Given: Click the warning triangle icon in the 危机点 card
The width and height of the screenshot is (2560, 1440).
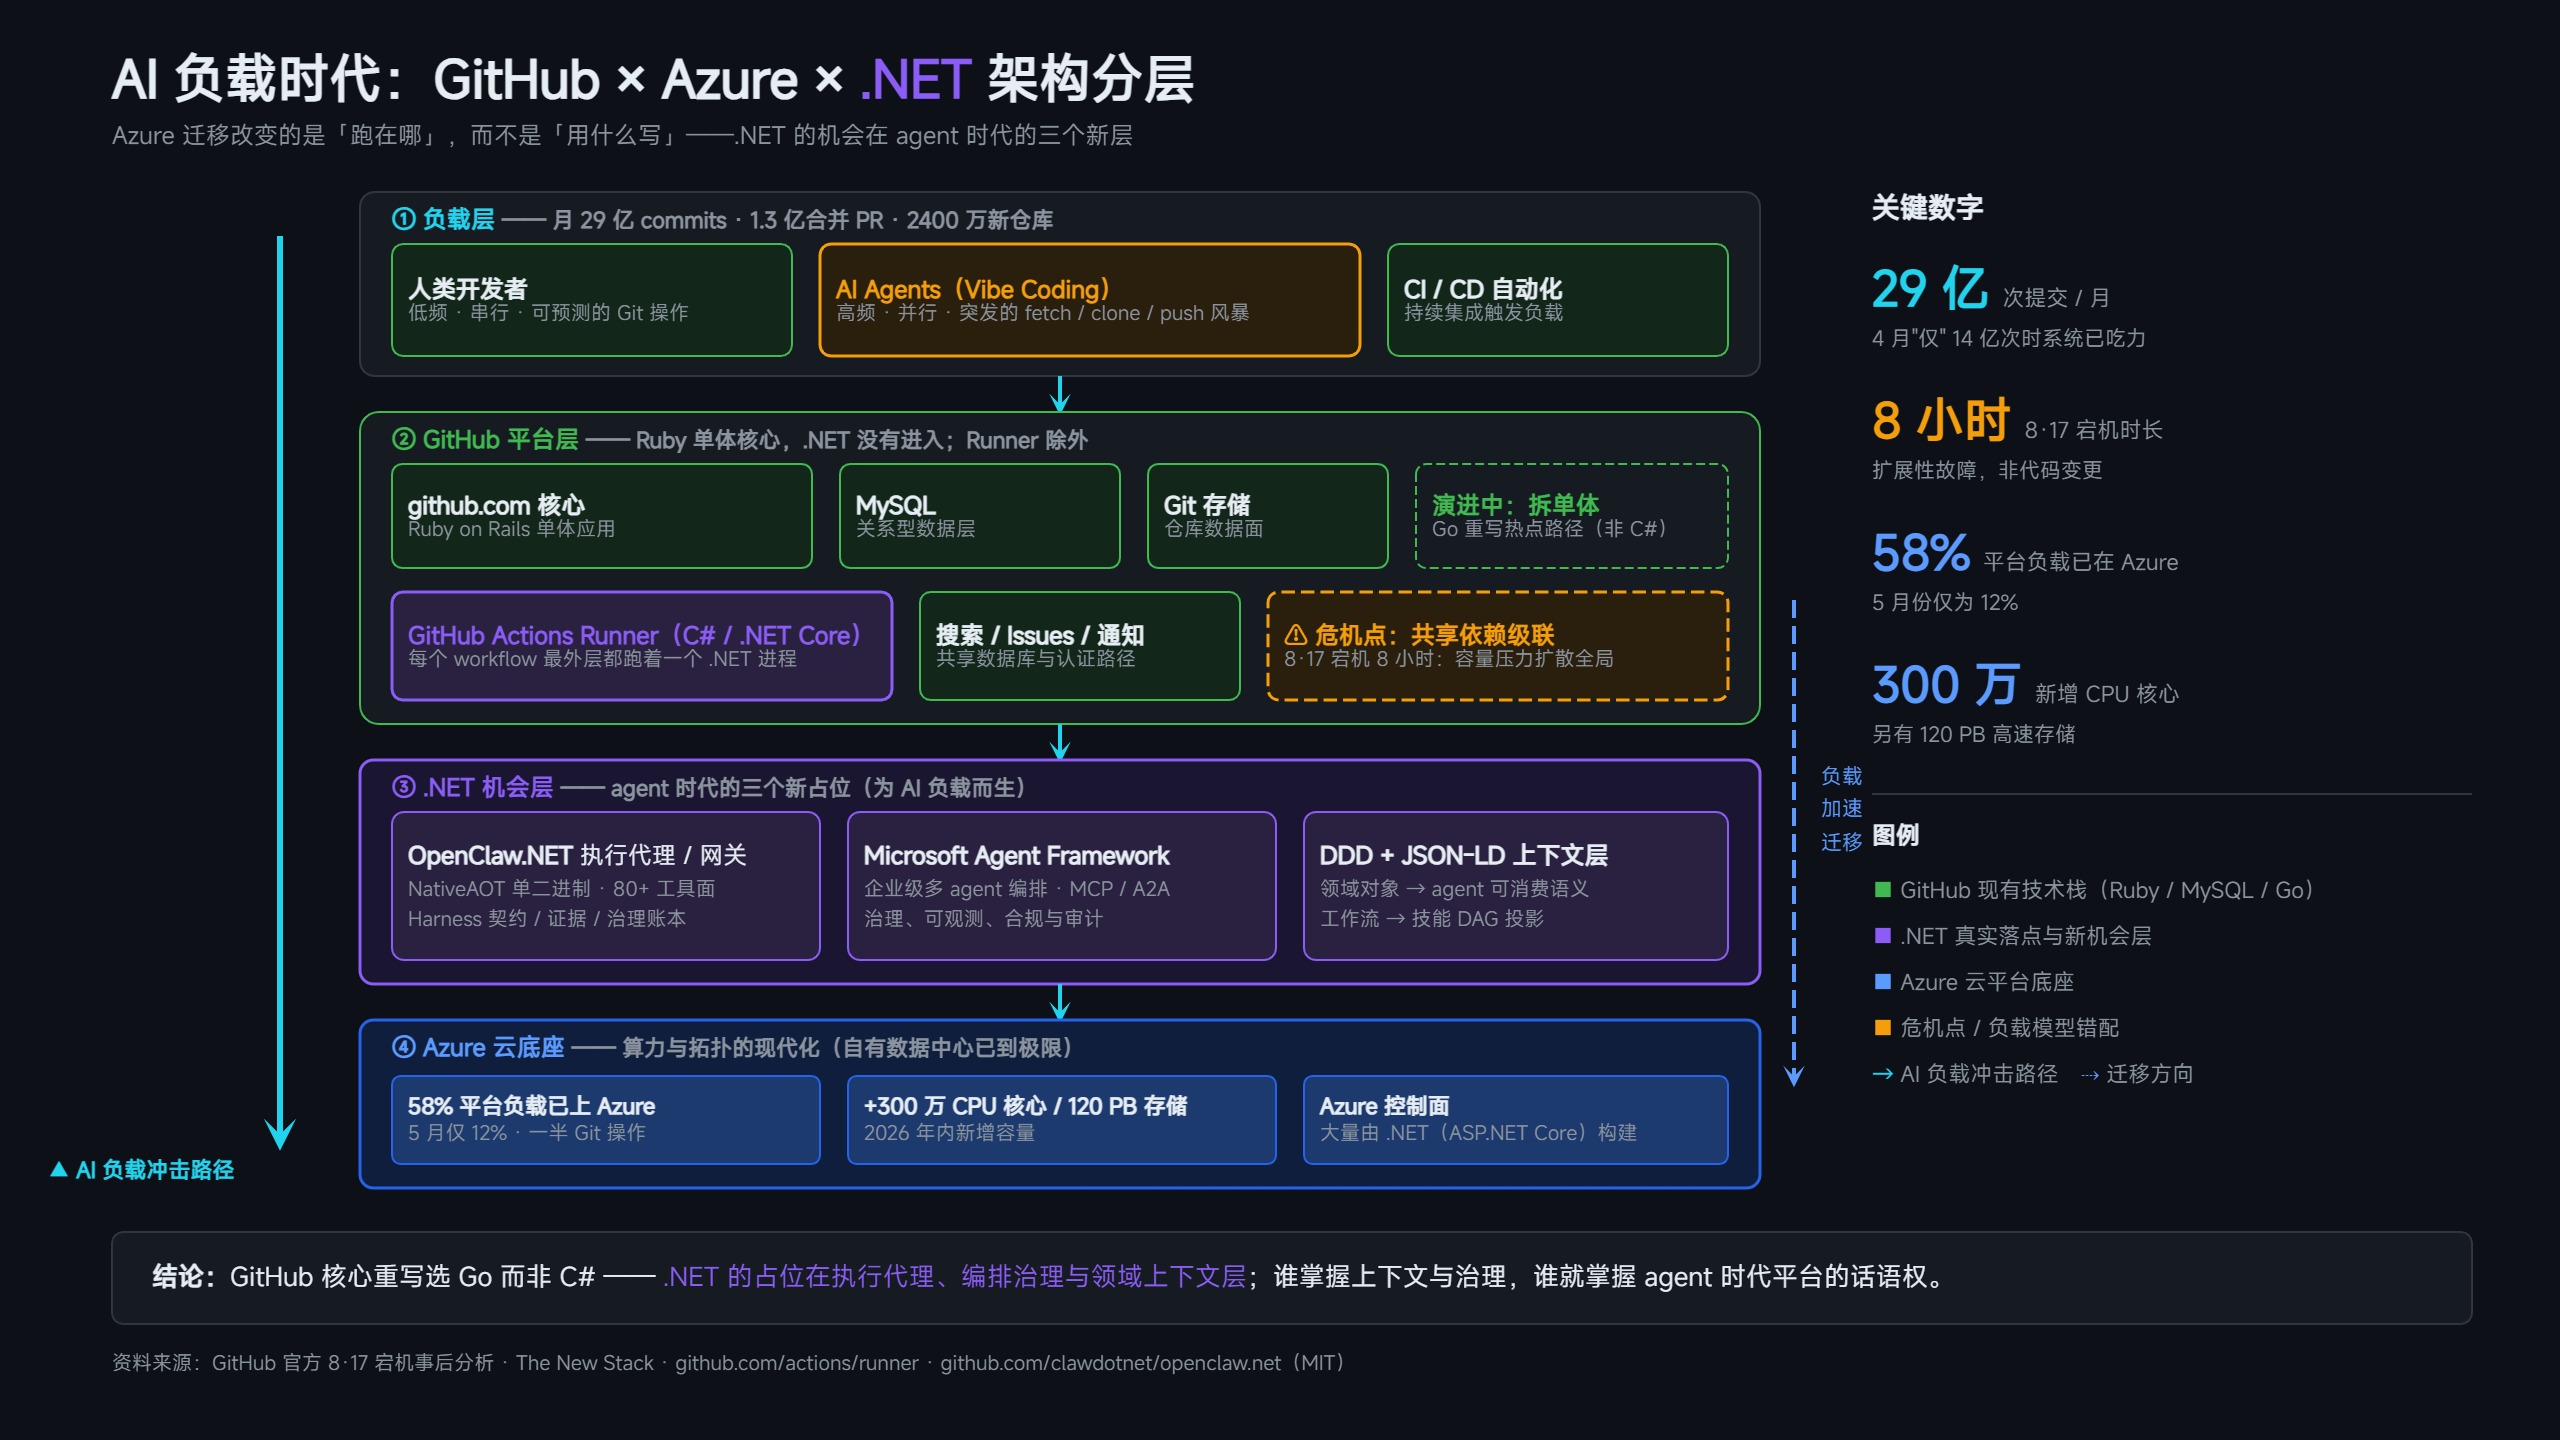Looking at the screenshot, I should point(1296,635).
